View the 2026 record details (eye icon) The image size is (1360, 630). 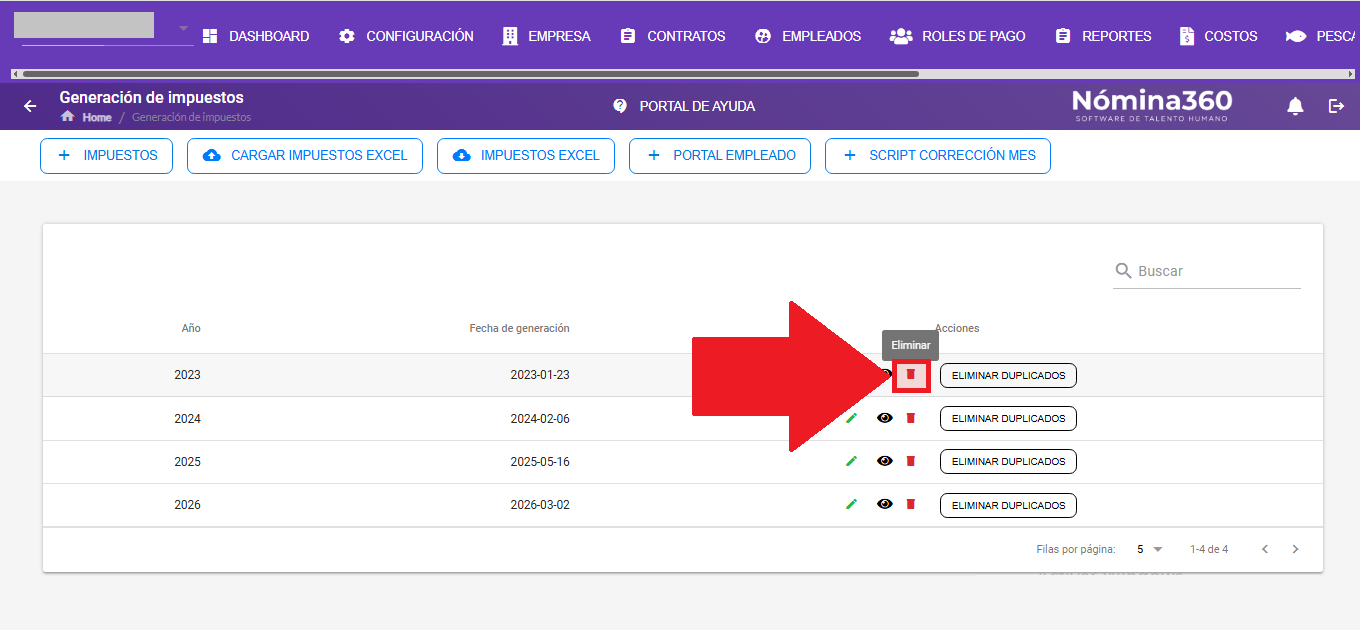pos(884,504)
